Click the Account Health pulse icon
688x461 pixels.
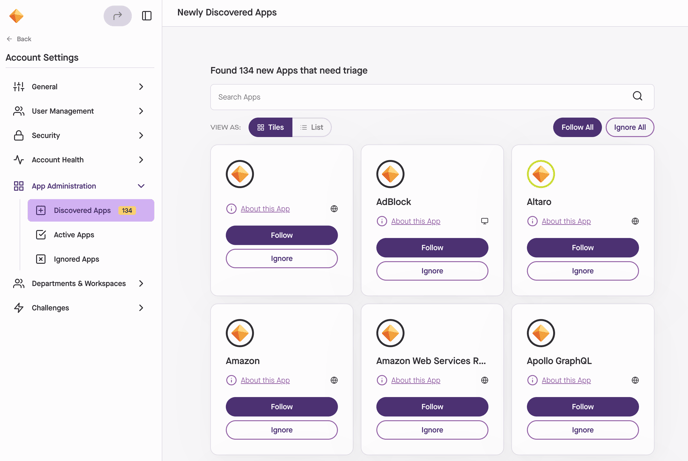pos(18,160)
